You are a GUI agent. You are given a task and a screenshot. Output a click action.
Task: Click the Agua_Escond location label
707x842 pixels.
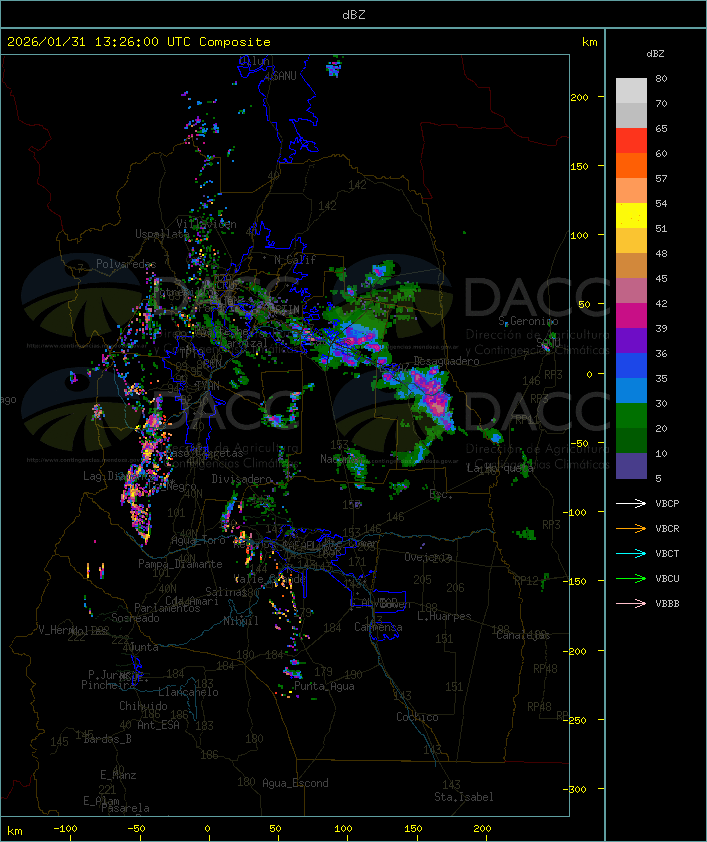[295, 783]
